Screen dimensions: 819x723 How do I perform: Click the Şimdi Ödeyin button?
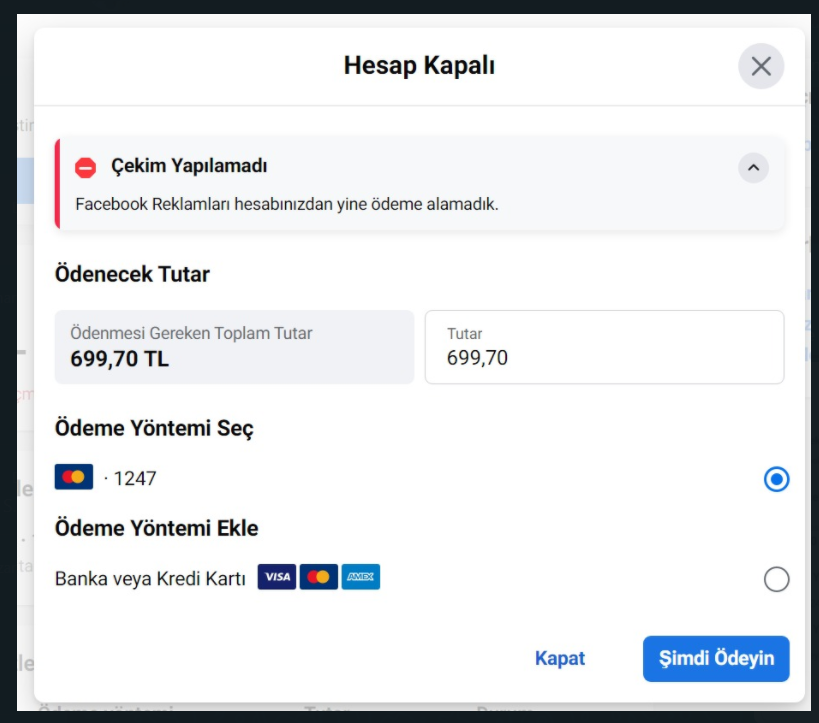[x=716, y=659]
